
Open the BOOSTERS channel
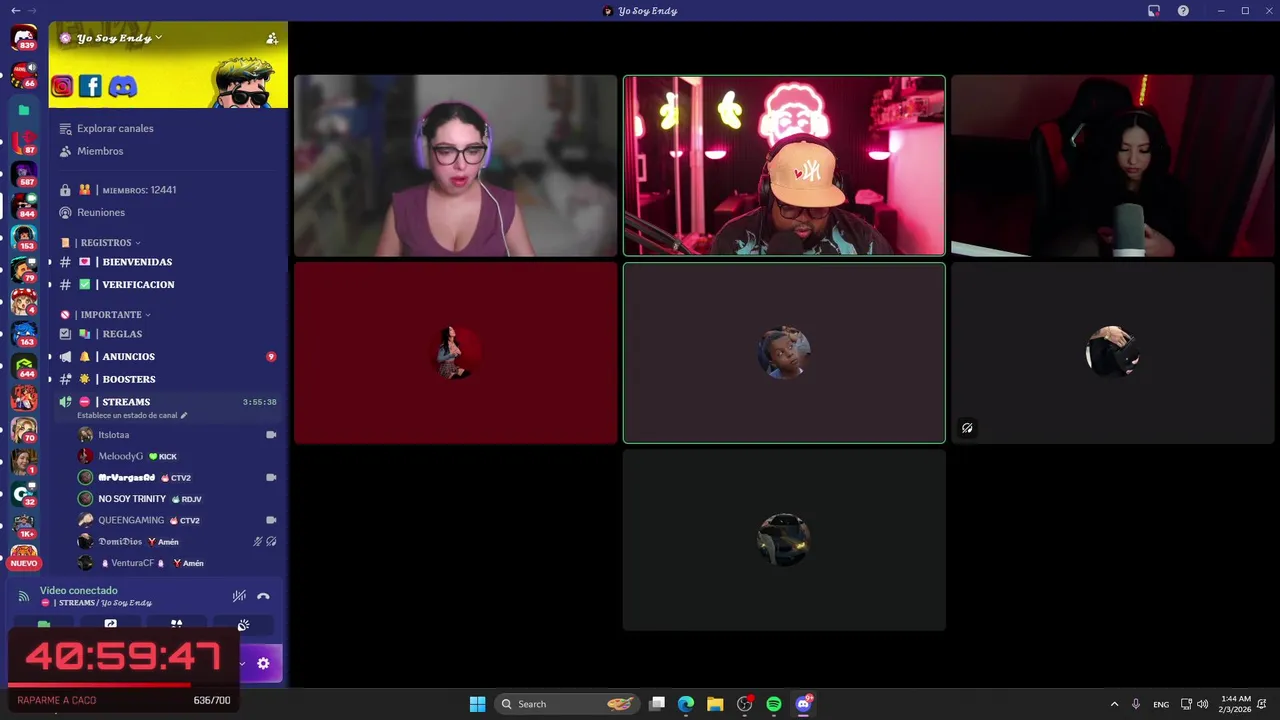click(x=168, y=380)
